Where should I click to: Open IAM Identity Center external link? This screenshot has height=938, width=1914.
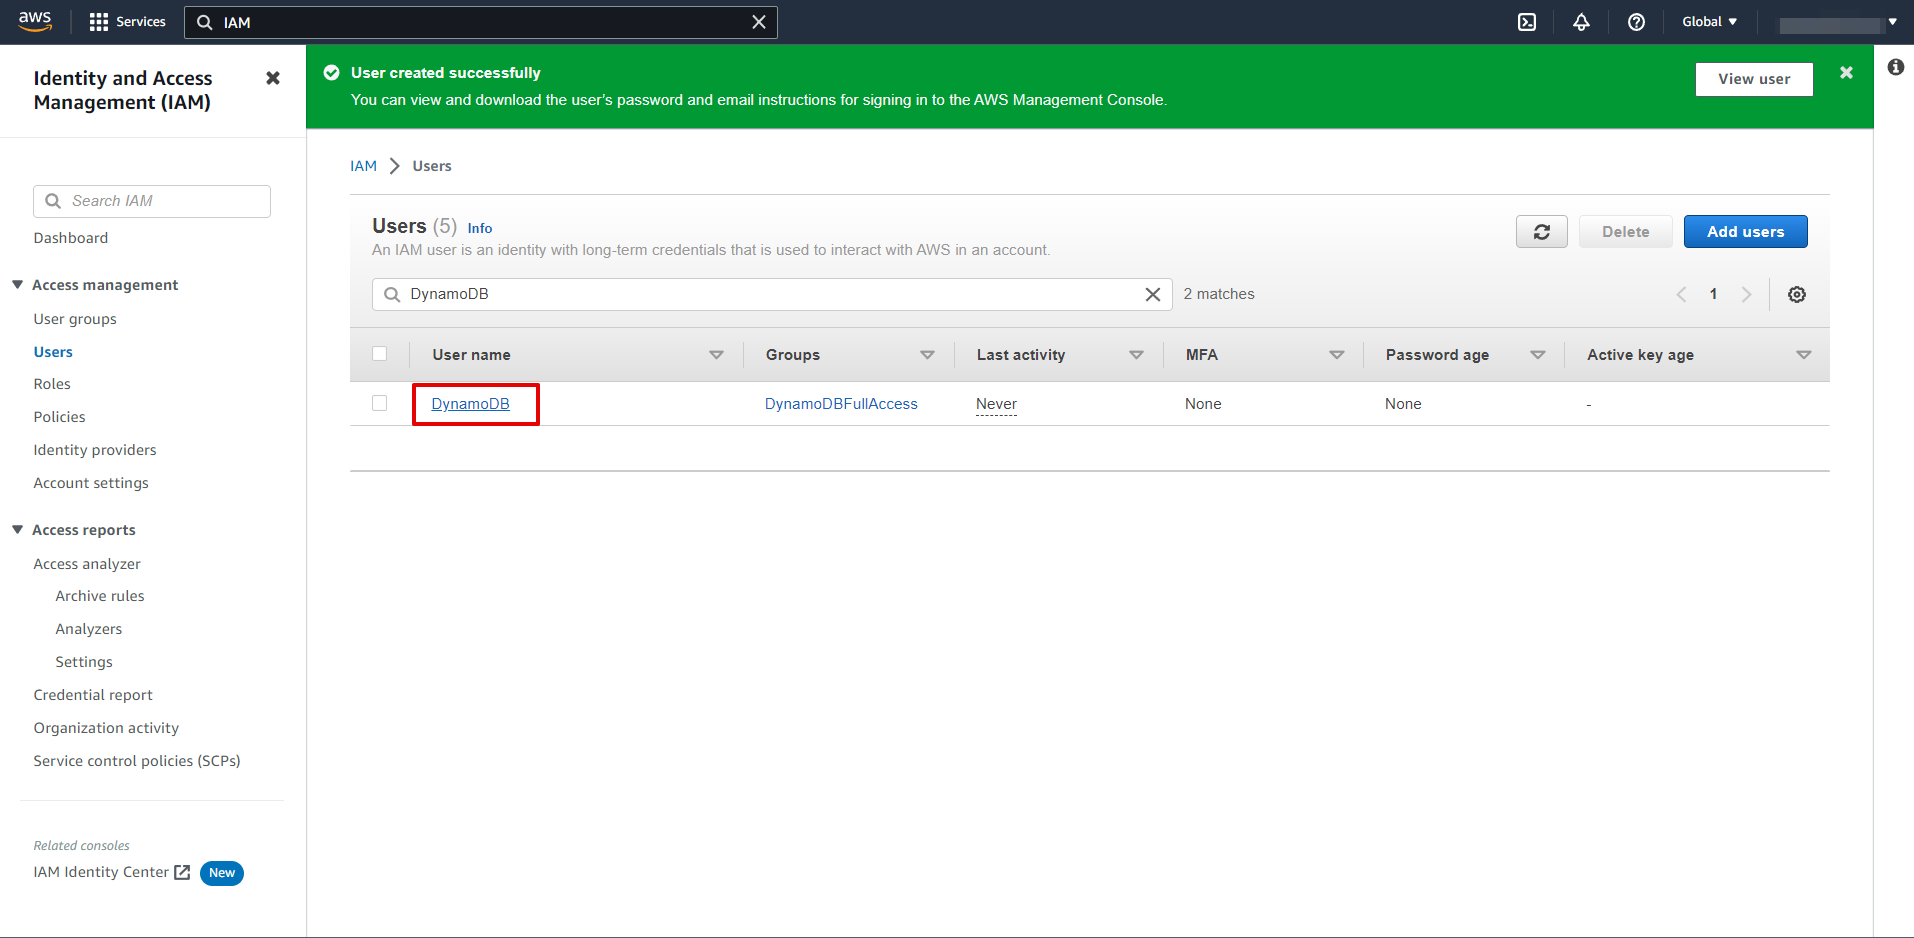111,872
